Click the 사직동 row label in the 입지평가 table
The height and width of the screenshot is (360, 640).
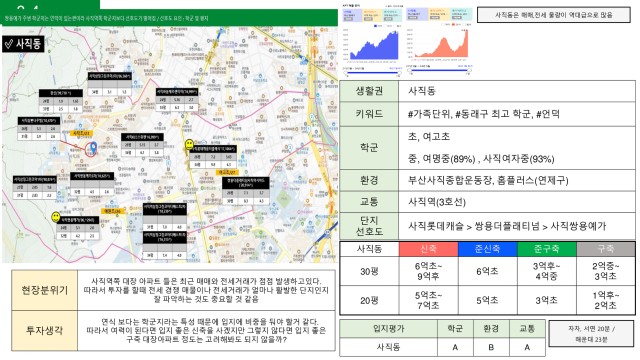click(x=388, y=347)
